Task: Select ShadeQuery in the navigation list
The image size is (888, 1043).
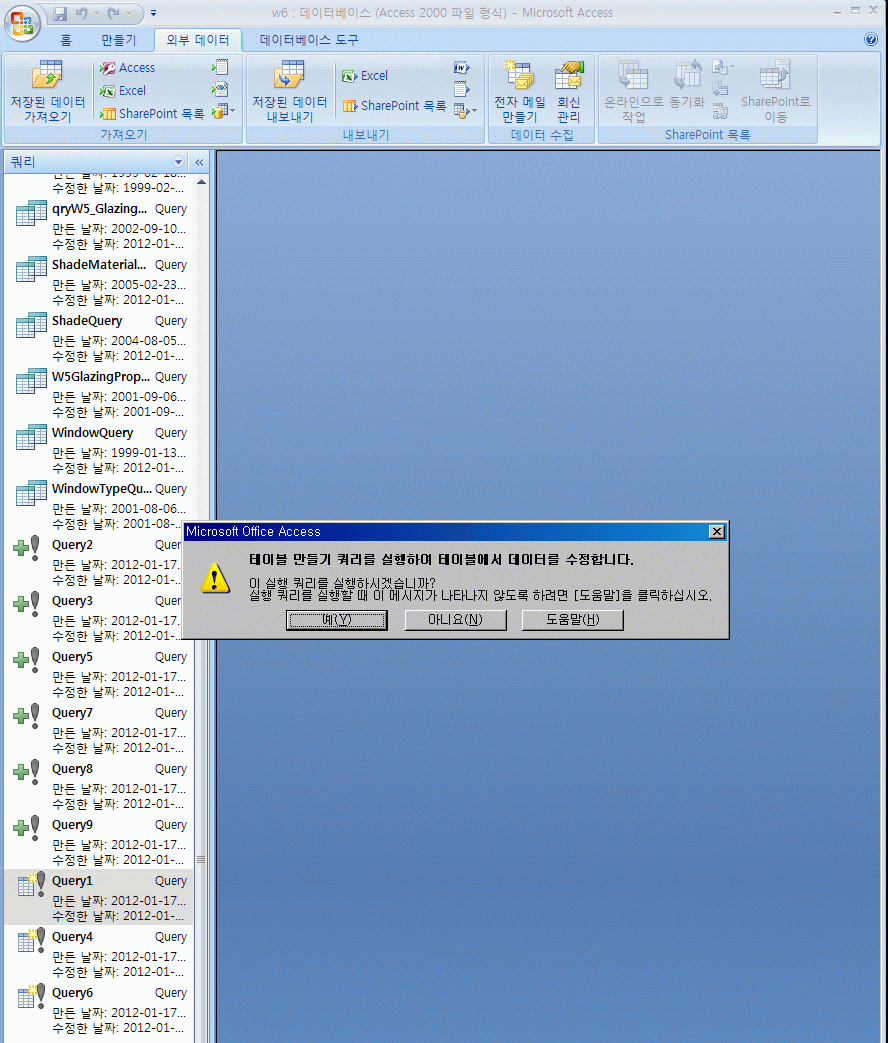Action: (87, 321)
